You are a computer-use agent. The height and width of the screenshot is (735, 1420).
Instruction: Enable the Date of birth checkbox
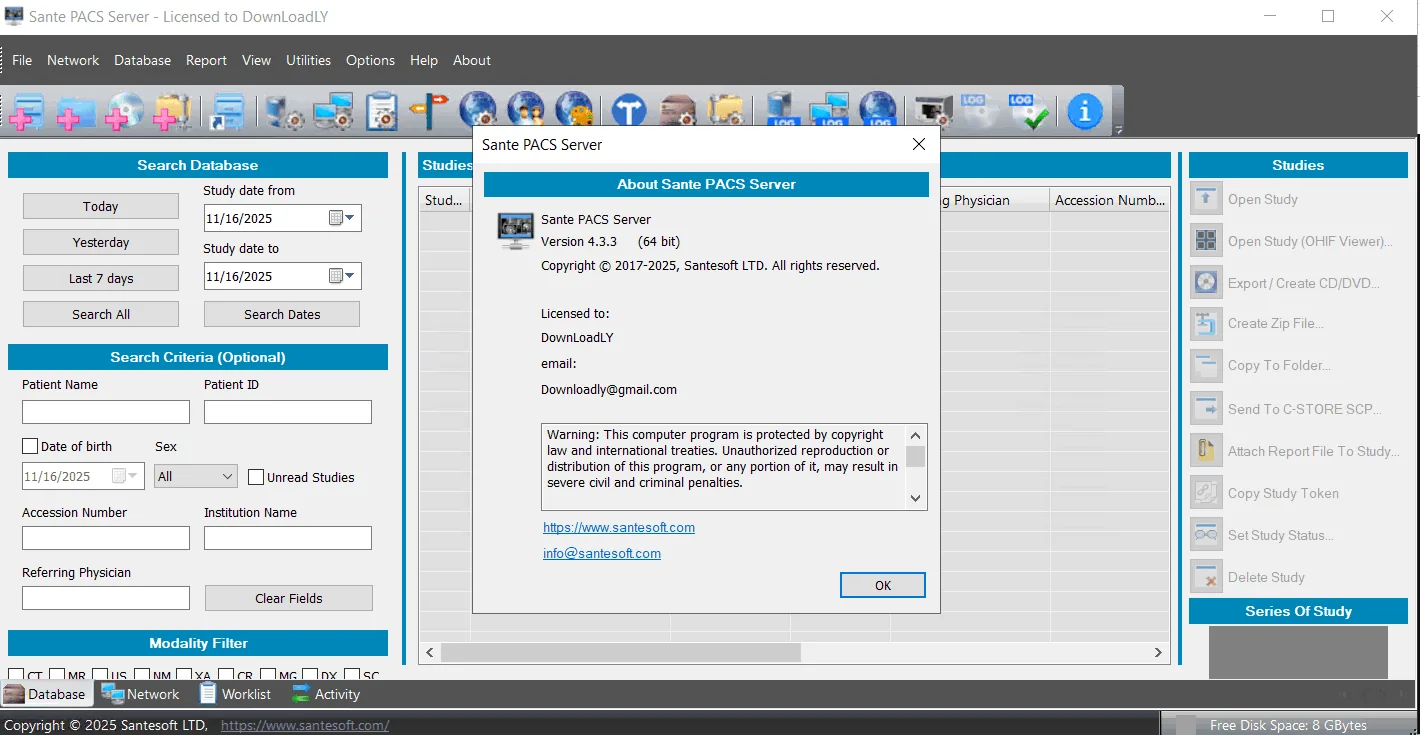pyautogui.click(x=30, y=447)
